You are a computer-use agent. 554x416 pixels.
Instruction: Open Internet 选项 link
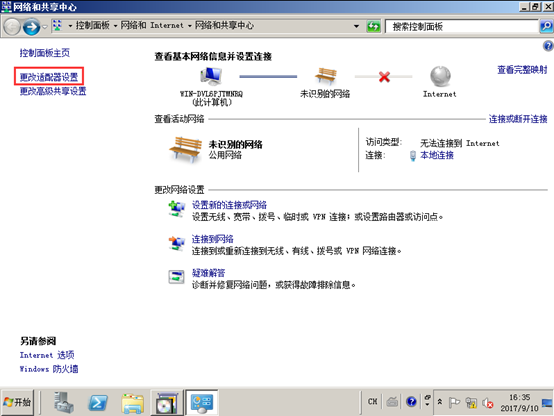point(47,355)
